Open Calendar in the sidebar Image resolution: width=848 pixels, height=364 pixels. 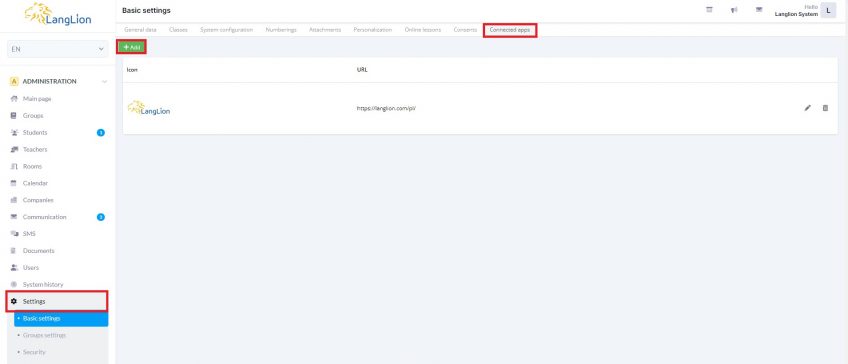tap(35, 183)
